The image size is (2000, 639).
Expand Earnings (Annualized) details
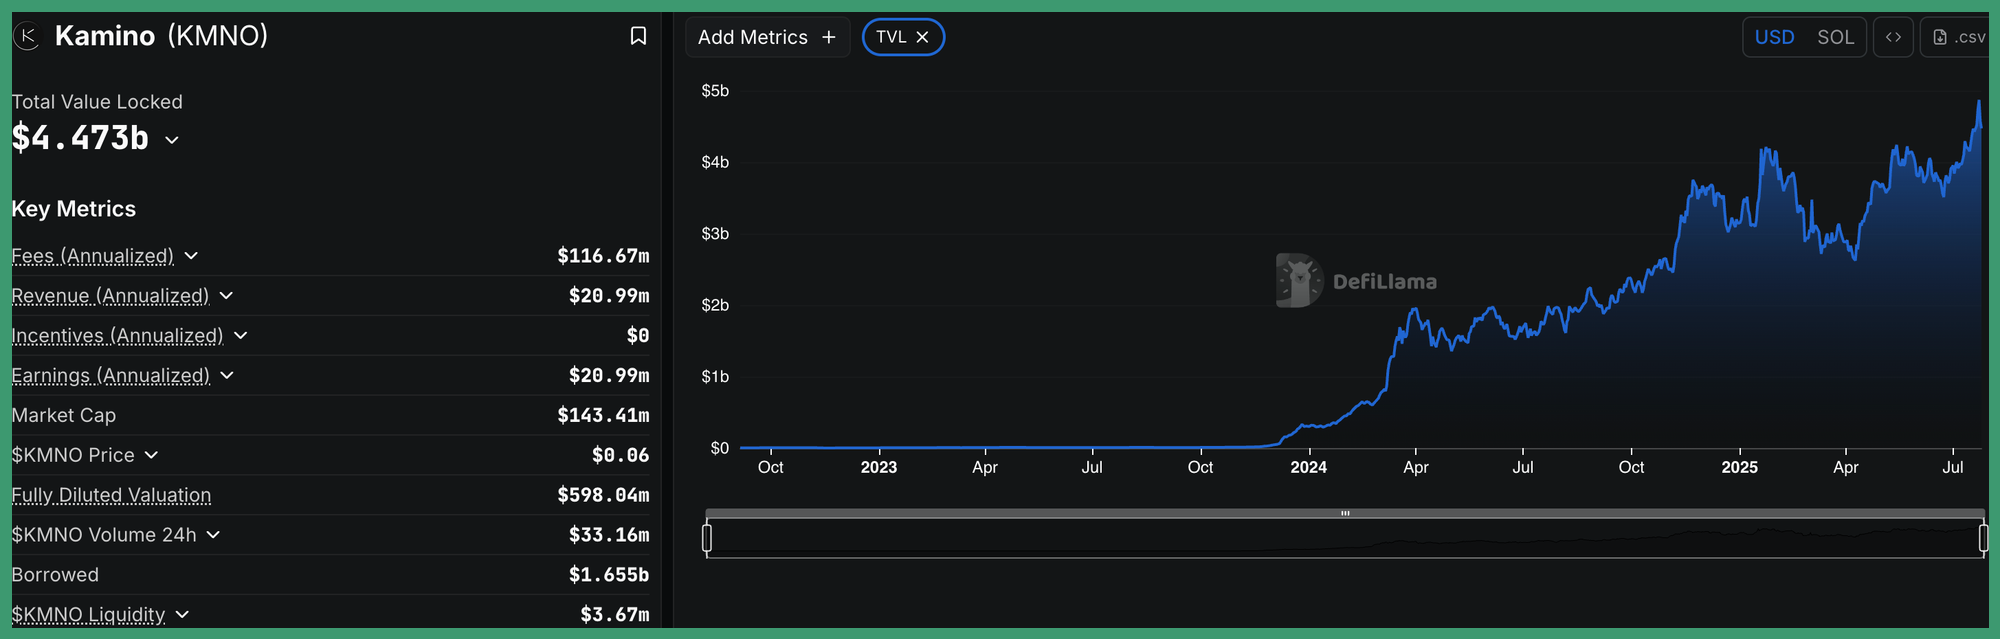[227, 376]
